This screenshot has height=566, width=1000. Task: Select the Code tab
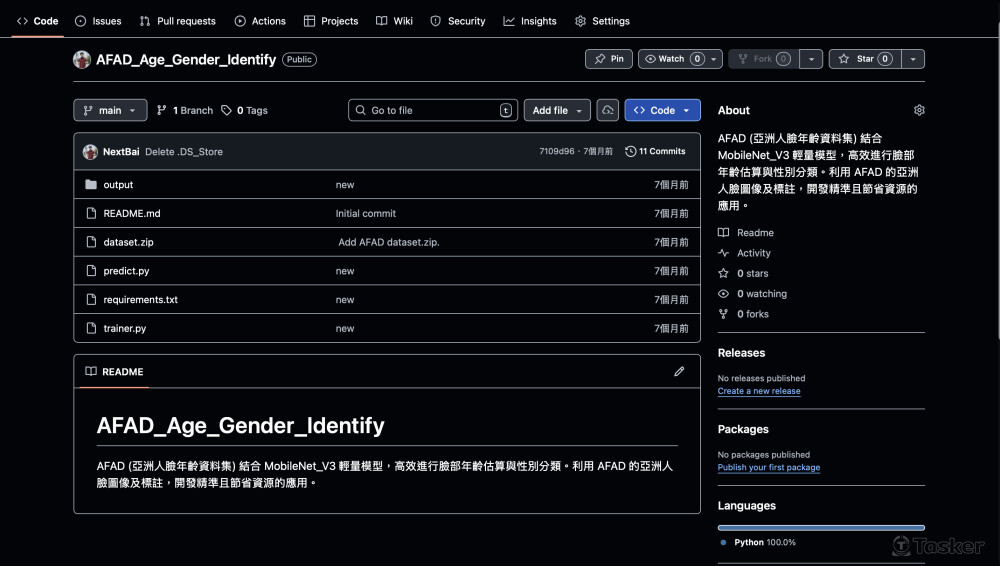pyautogui.click(x=38, y=21)
